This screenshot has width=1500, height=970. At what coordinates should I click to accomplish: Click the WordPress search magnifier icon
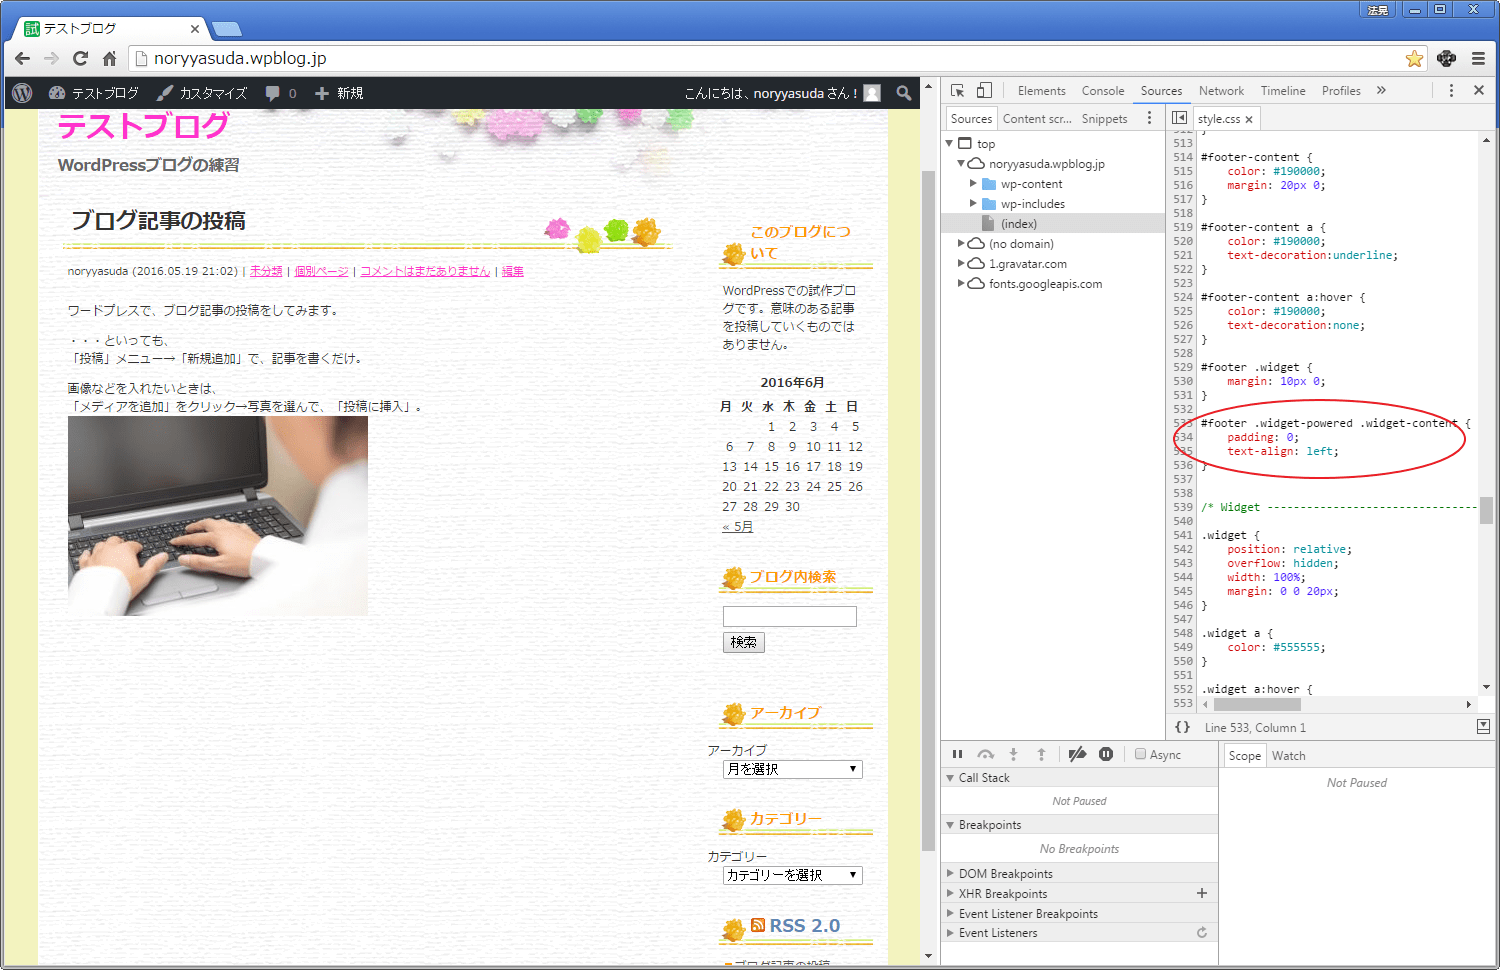(x=904, y=93)
